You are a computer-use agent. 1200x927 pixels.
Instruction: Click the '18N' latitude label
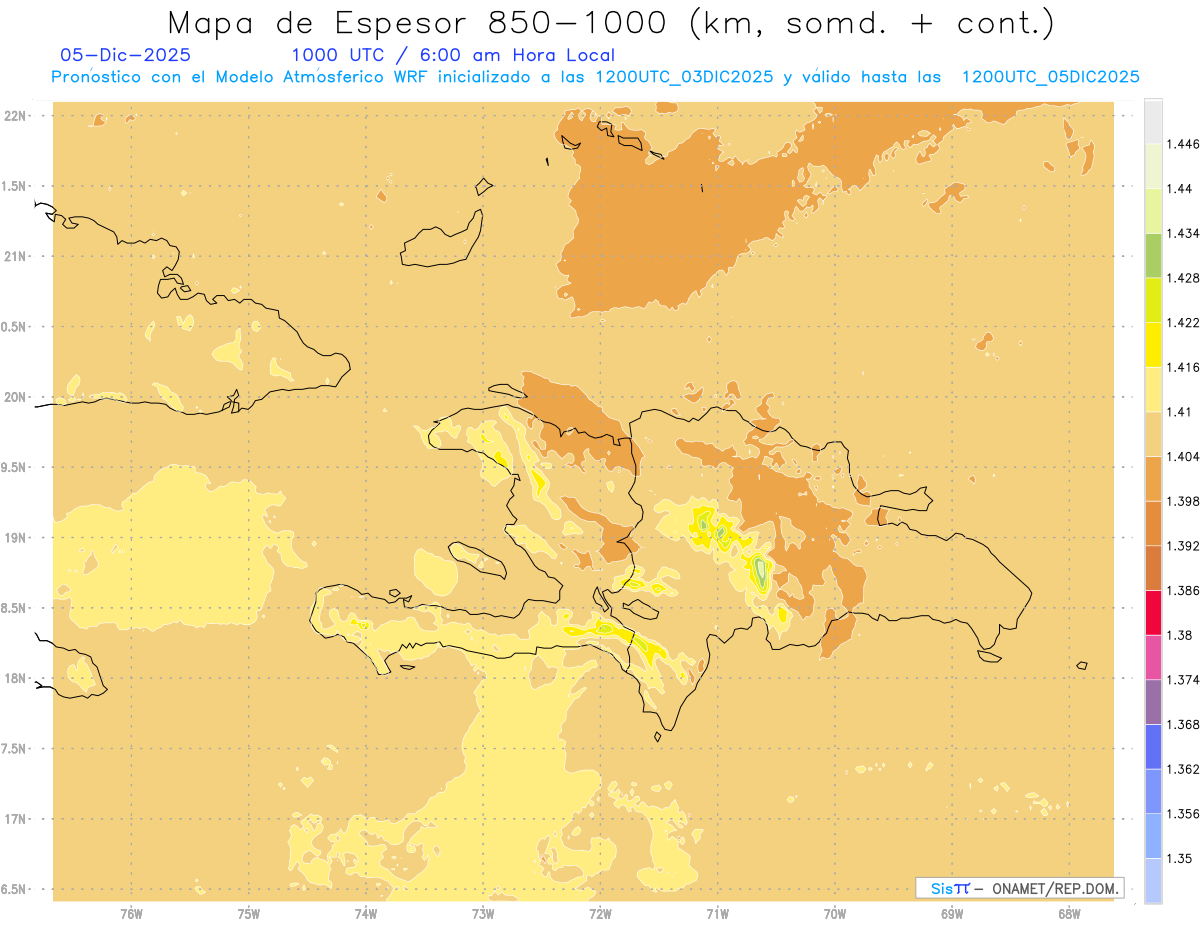(x=15, y=679)
